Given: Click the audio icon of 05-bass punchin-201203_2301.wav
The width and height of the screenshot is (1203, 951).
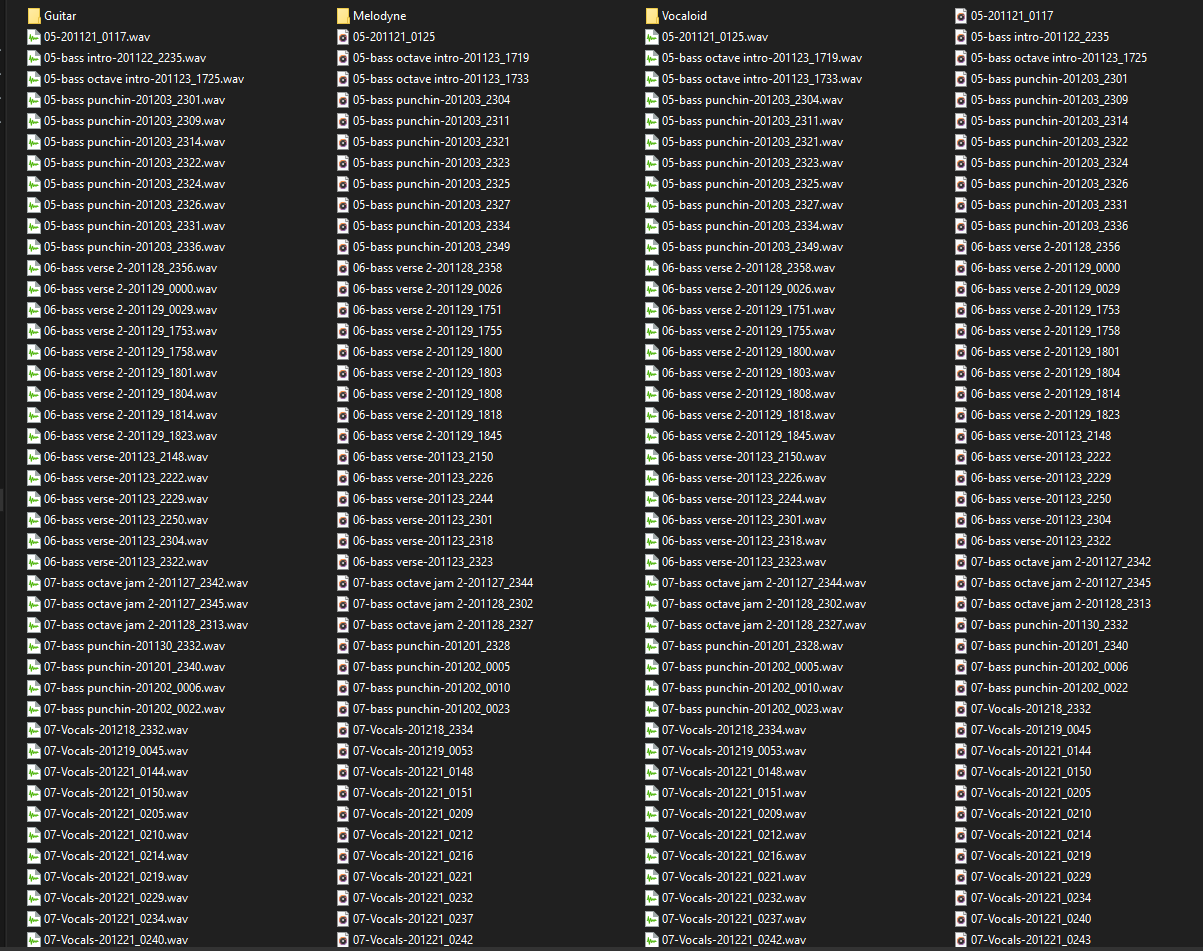Looking at the screenshot, I should pos(34,100).
